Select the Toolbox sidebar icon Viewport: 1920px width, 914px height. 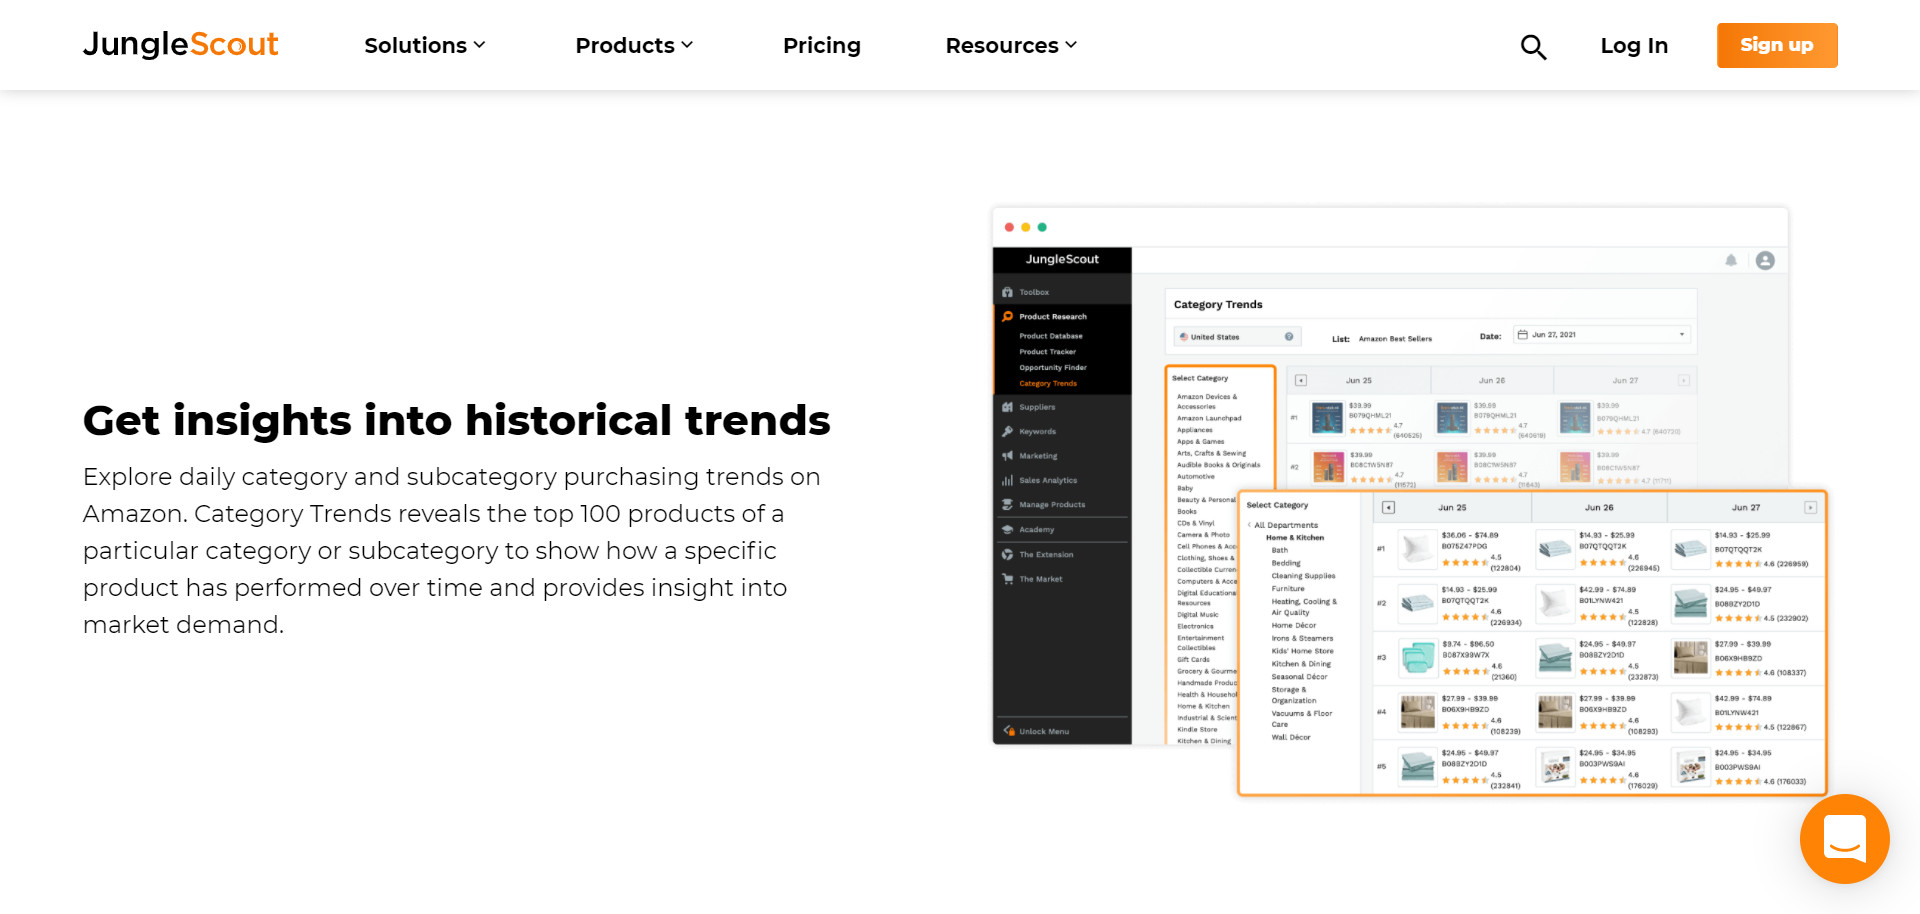click(x=1008, y=292)
